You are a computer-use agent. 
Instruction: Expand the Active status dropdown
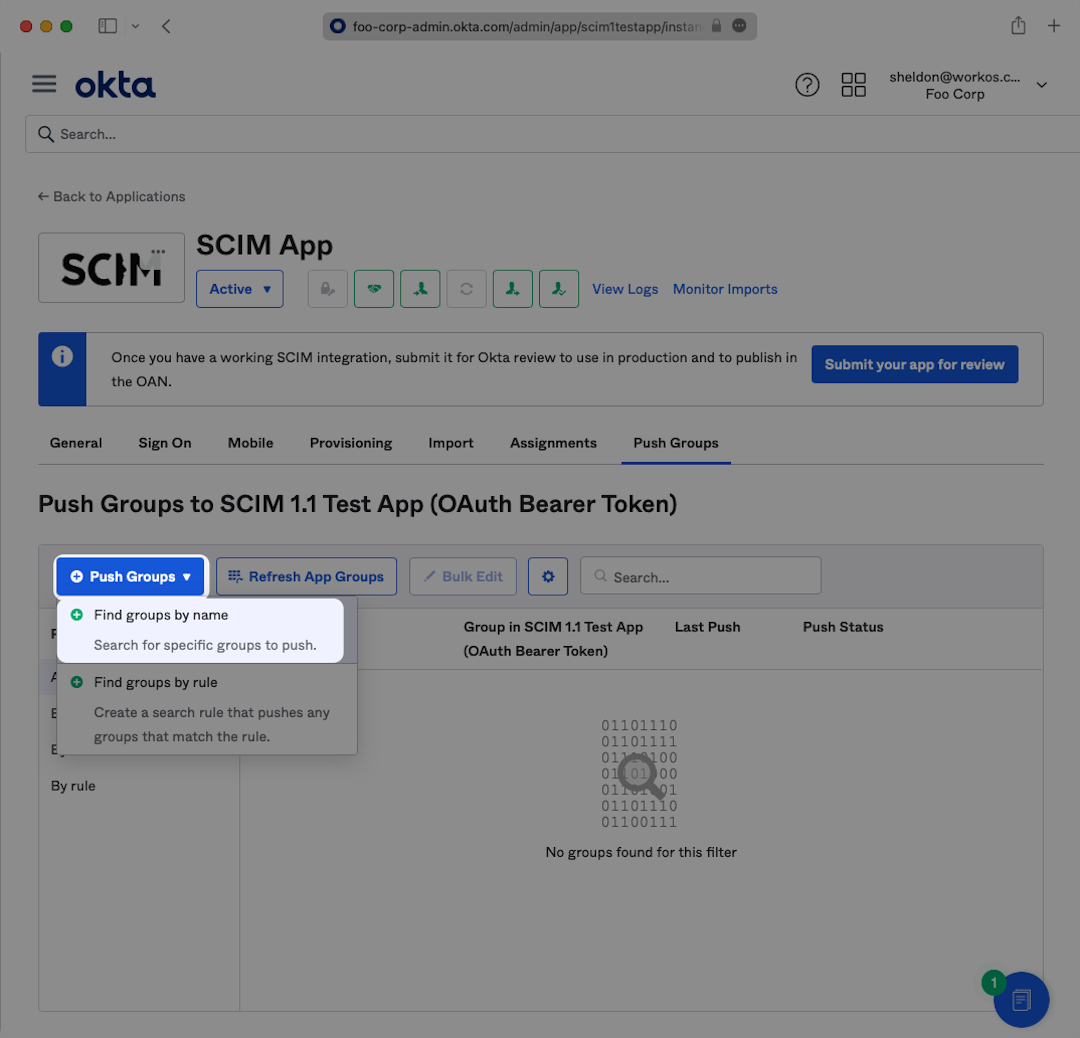[240, 289]
